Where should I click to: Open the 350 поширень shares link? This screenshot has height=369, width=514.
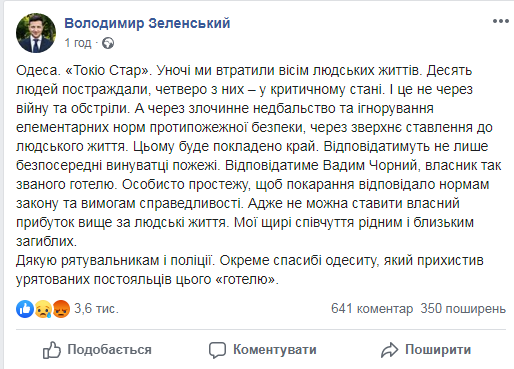click(463, 309)
